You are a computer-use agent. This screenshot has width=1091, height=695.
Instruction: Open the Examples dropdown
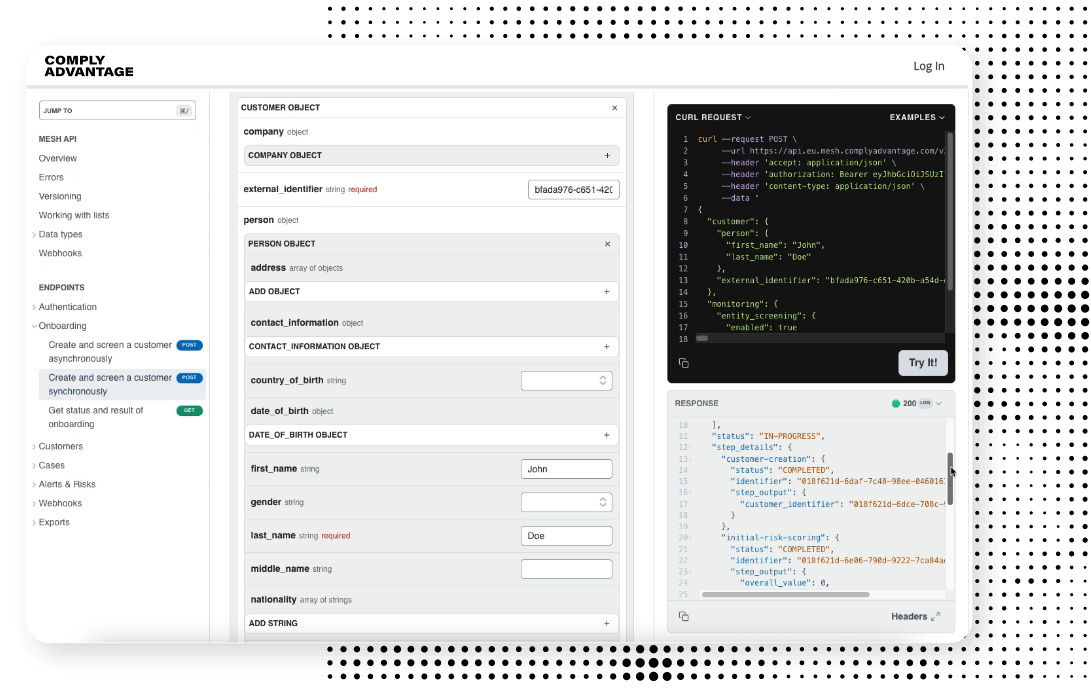click(x=917, y=118)
